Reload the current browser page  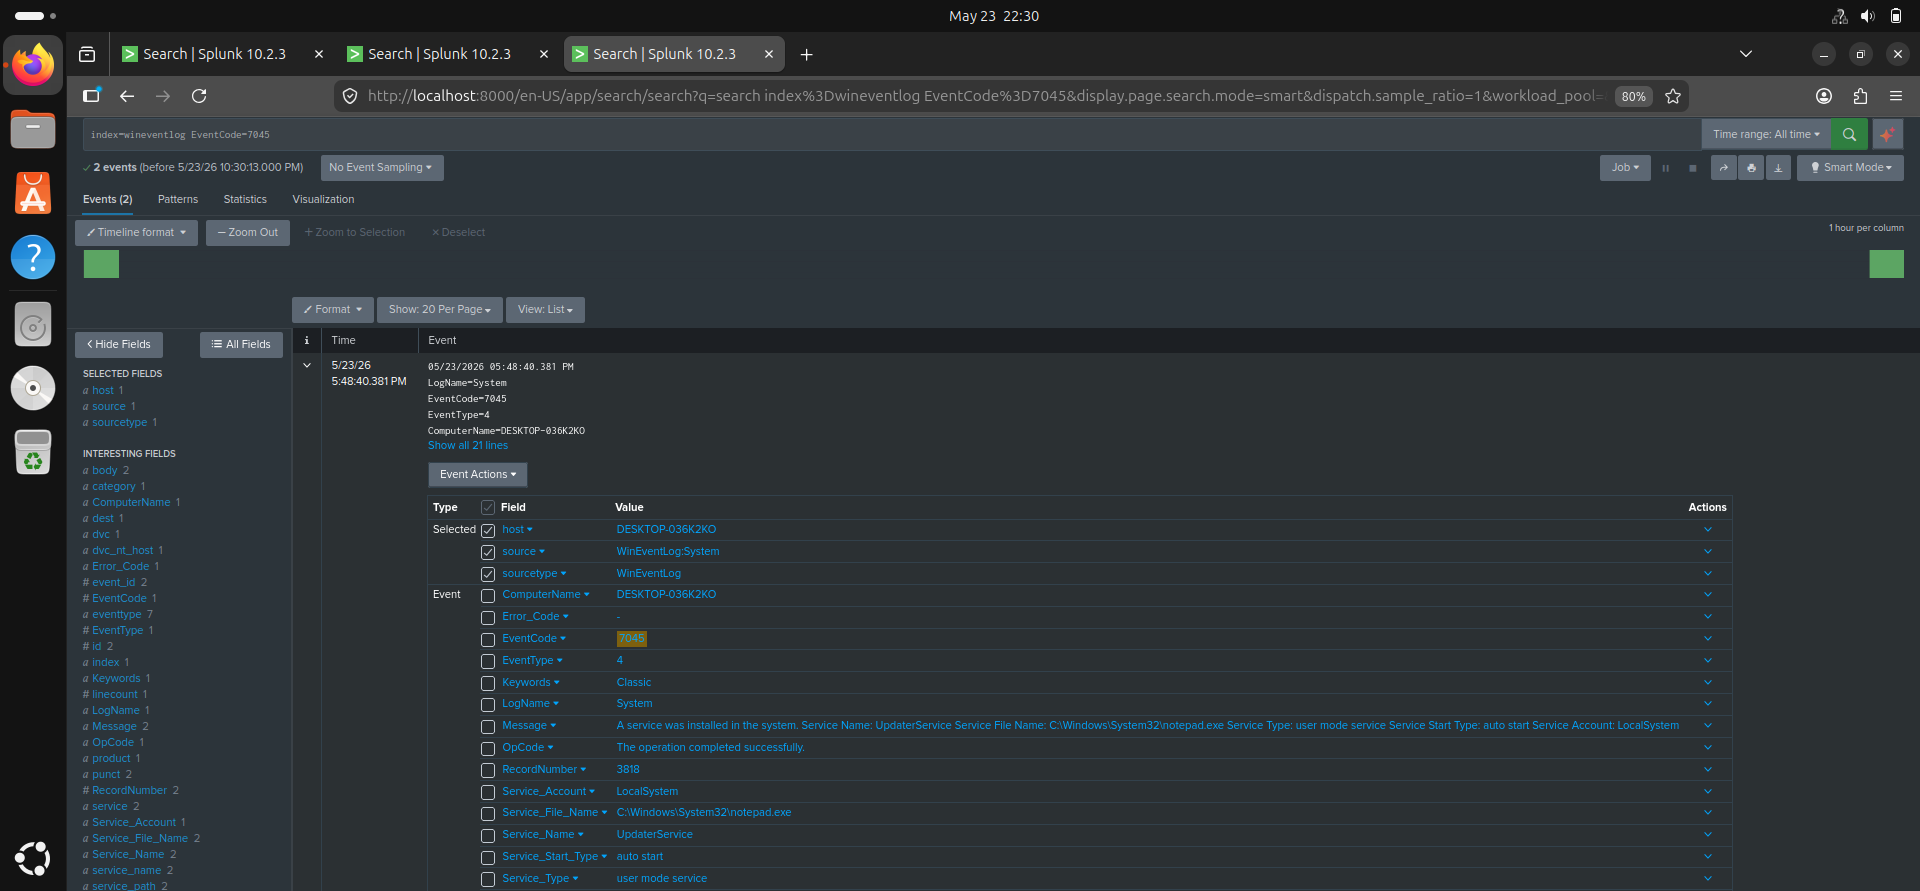[199, 96]
